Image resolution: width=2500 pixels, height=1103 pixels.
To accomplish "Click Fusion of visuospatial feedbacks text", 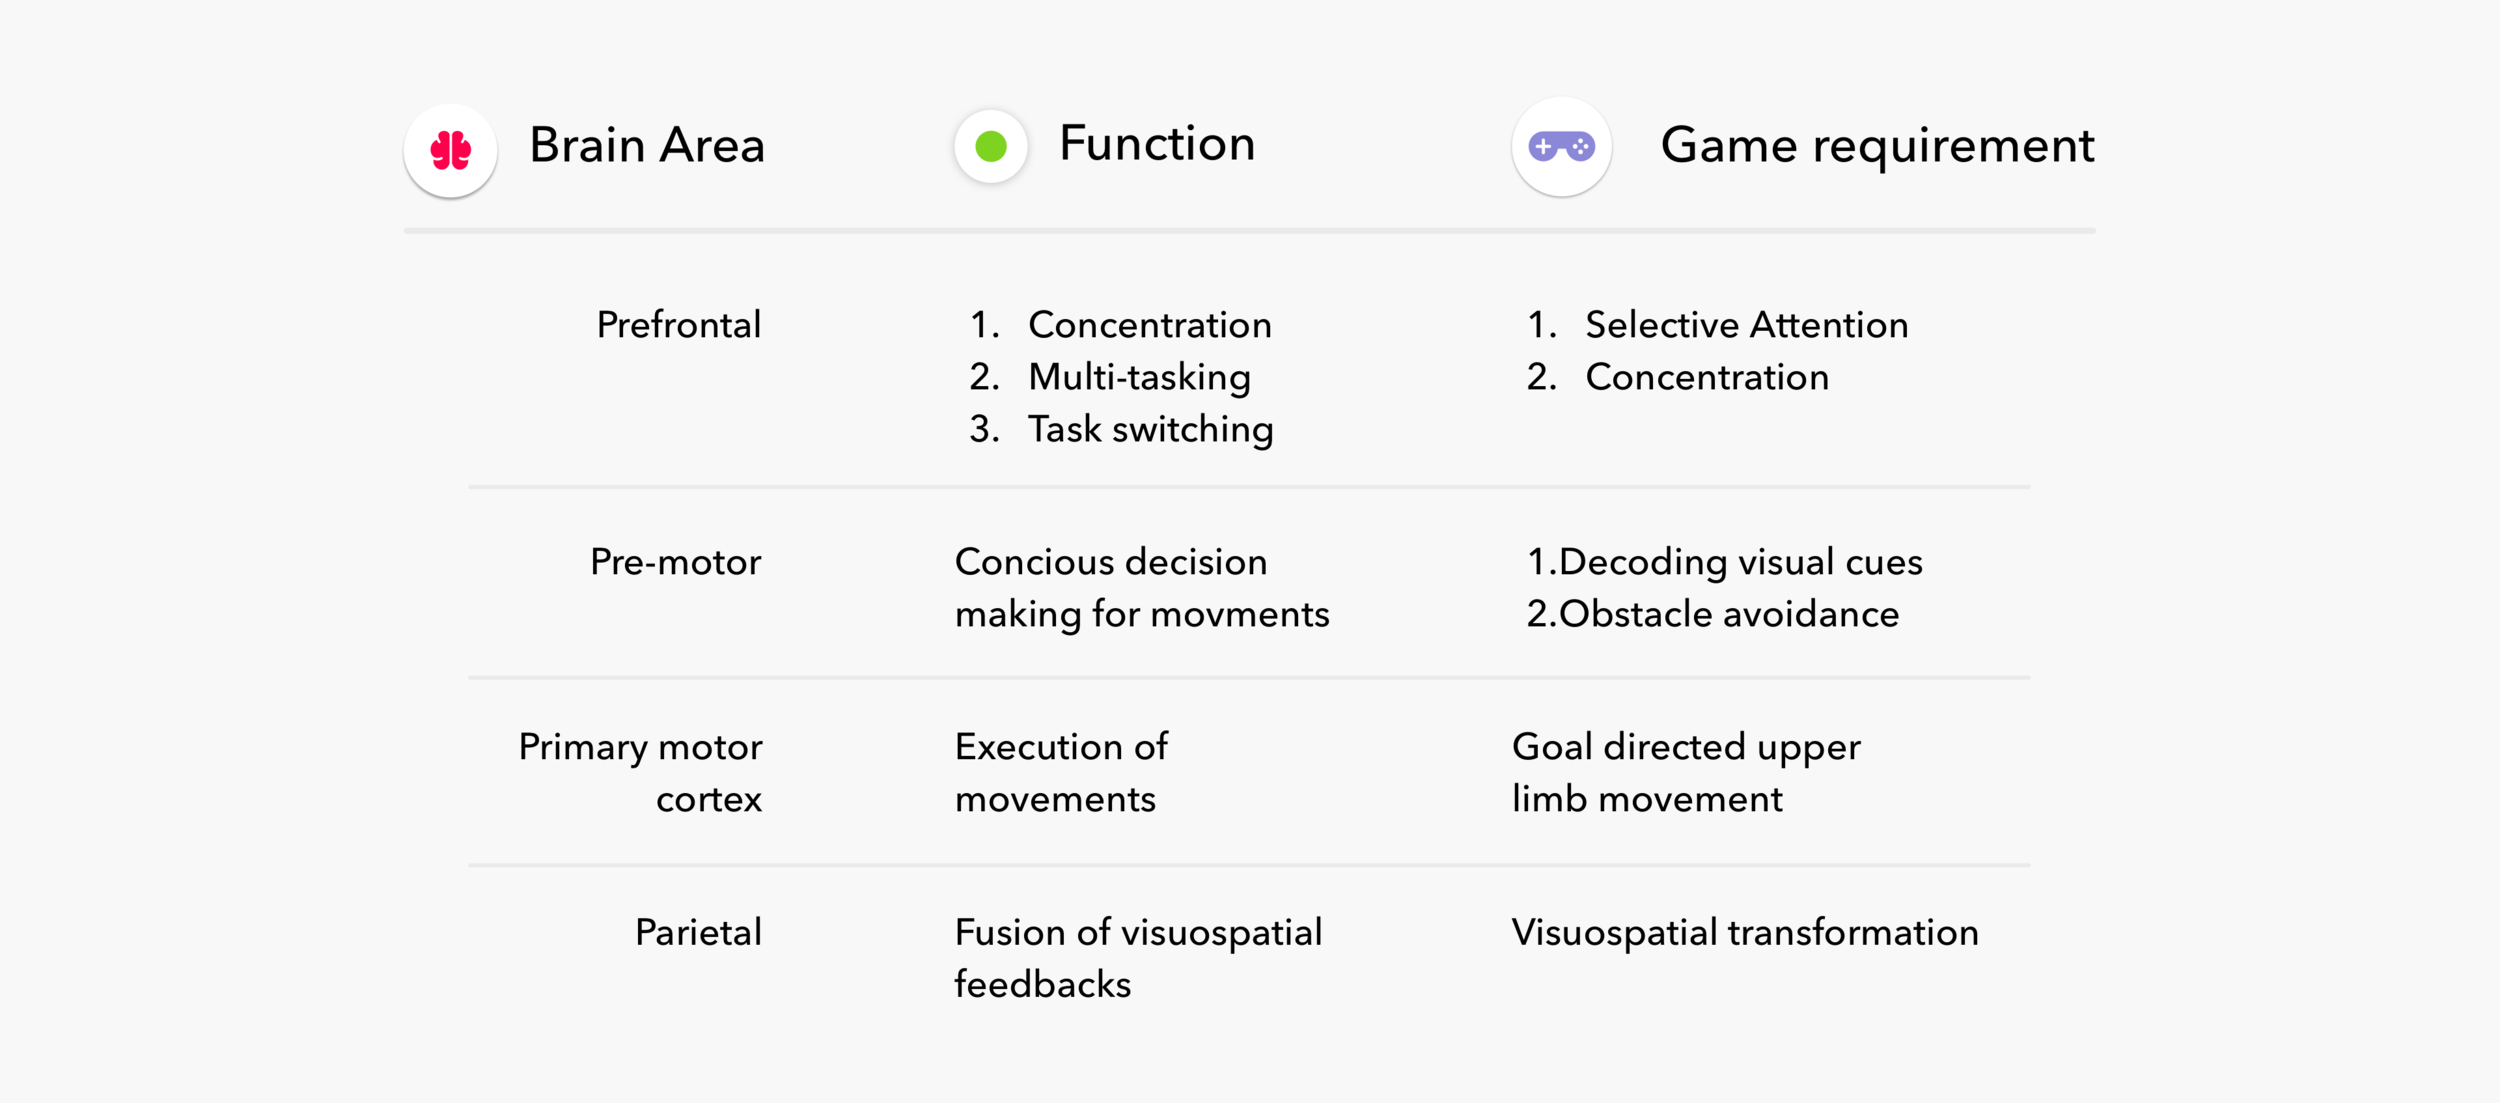I will tap(1138, 958).
